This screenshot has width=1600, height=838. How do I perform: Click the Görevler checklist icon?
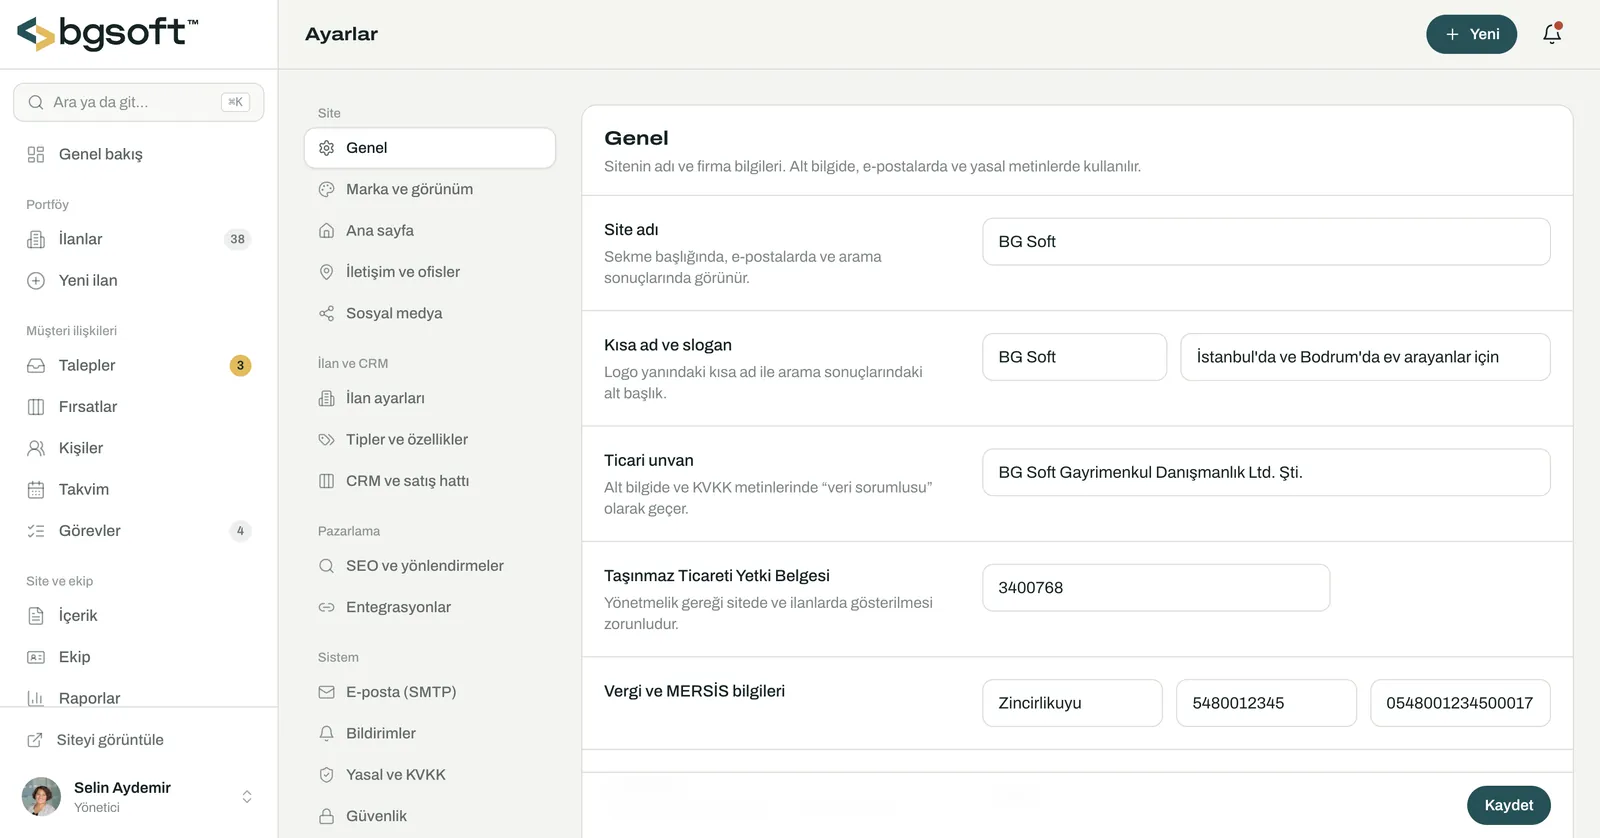(x=36, y=531)
